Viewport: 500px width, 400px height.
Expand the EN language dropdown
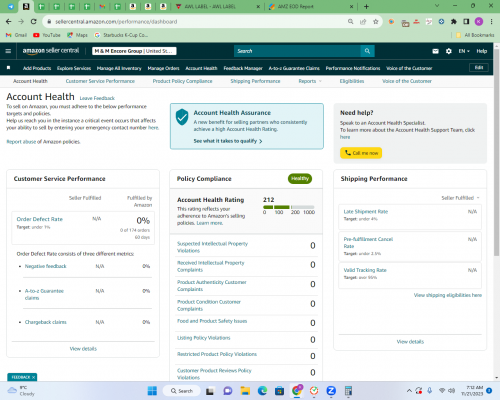(464, 51)
